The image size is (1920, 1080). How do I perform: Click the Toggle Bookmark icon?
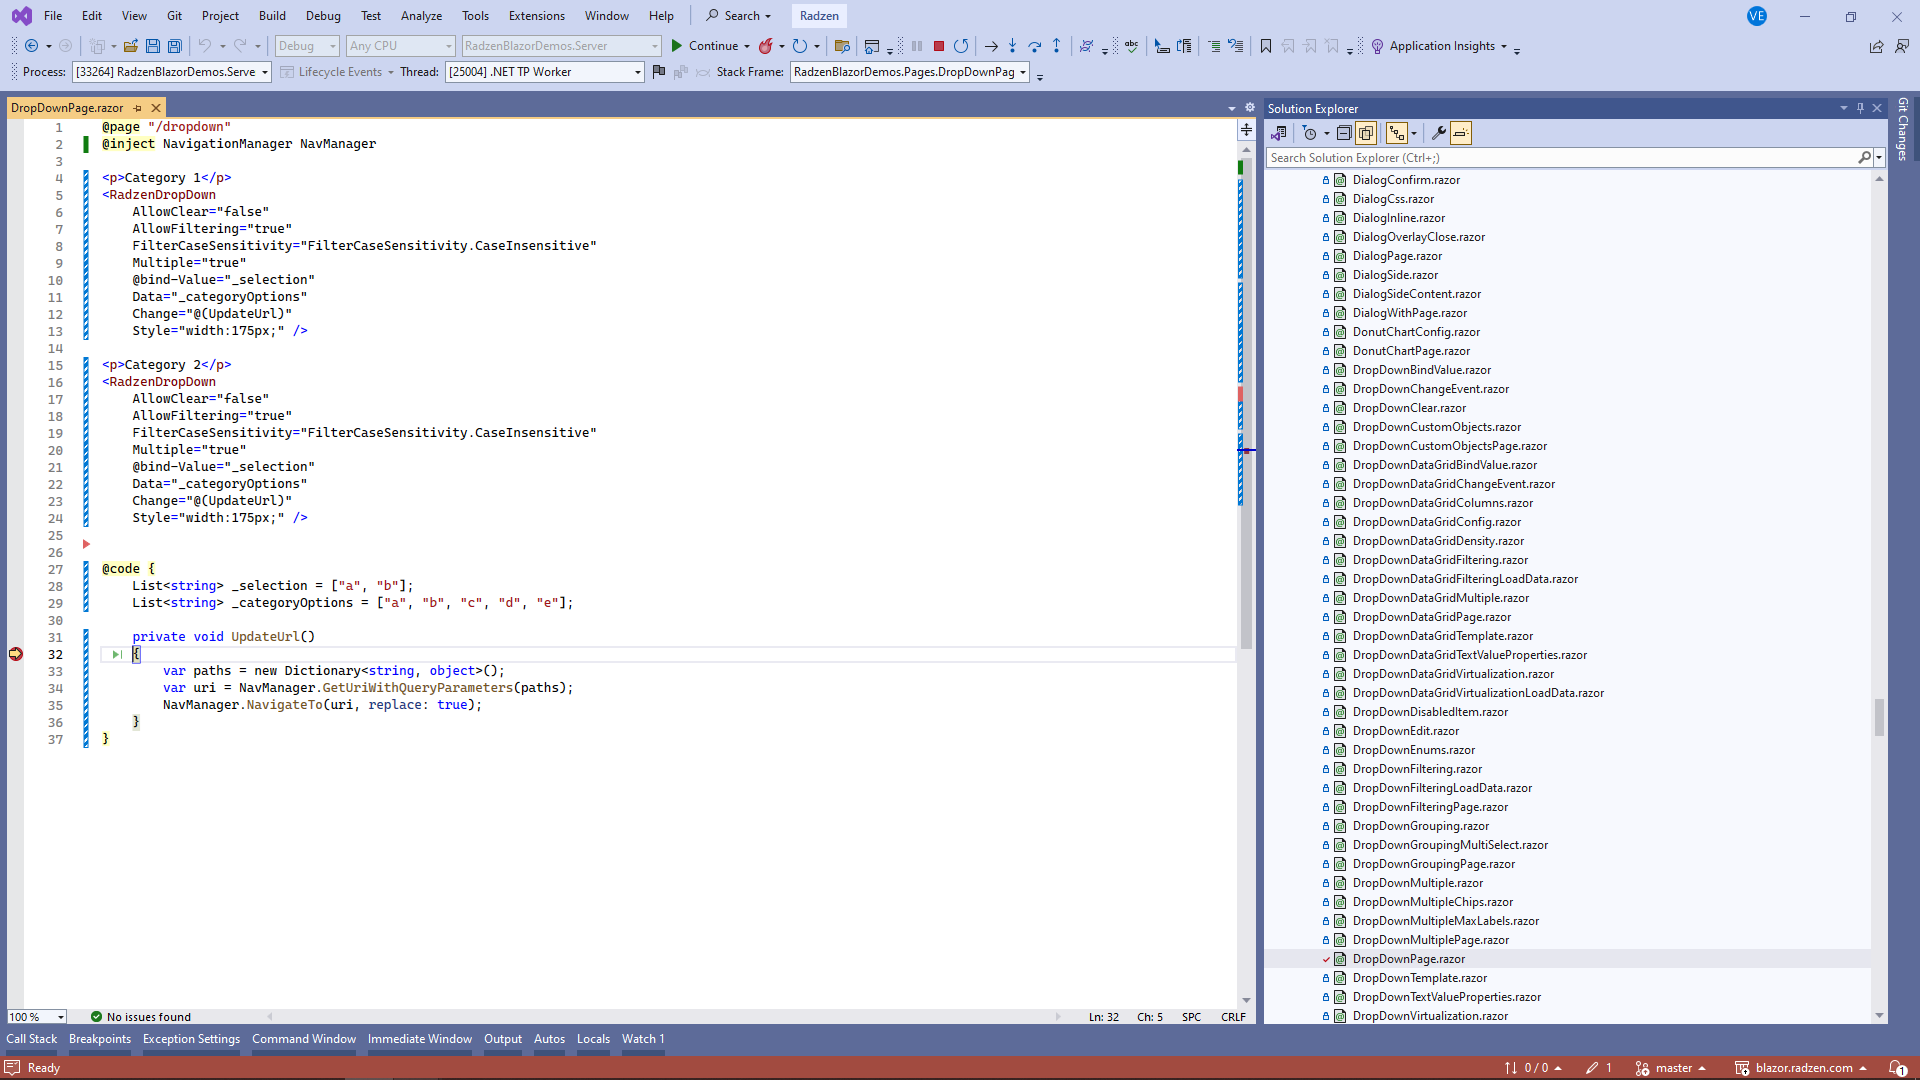[x=1265, y=46]
